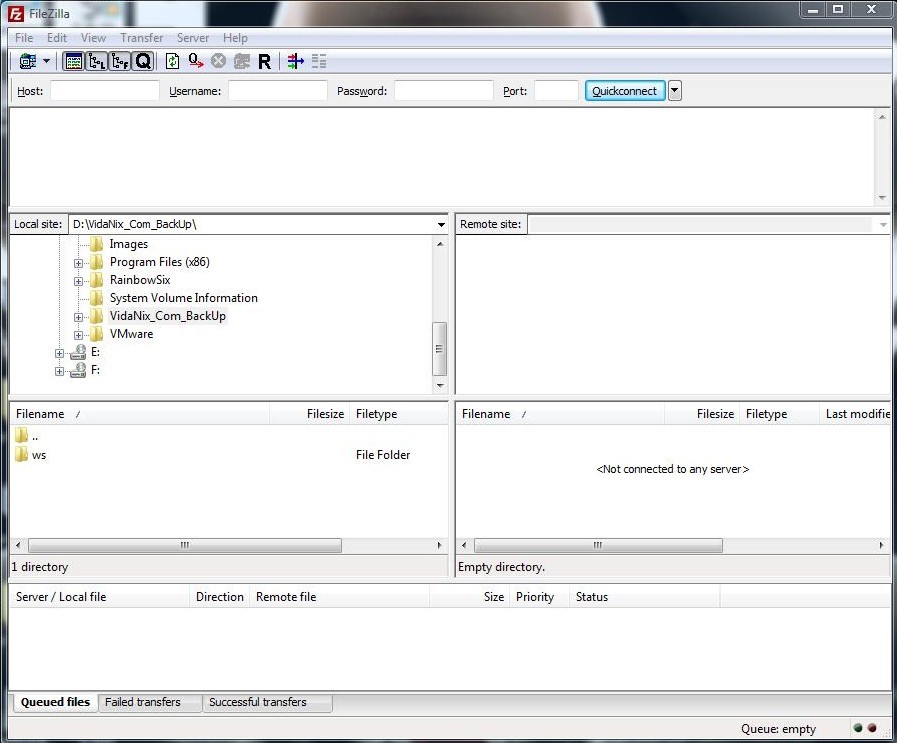Screen dimensions: 897x743
Task: Open the Transfer menu
Action: click(141, 38)
